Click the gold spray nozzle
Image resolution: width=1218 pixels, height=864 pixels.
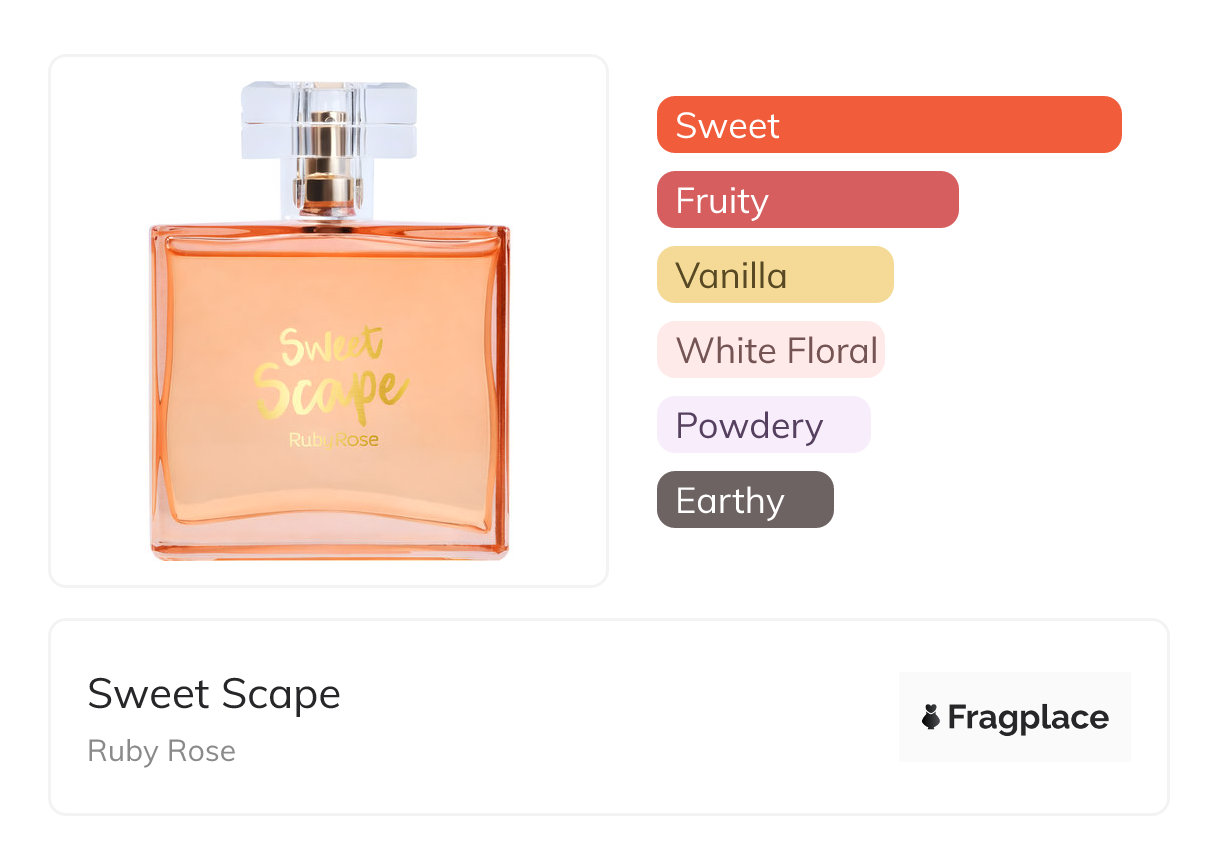pyautogui.click(x=328, y=160)
